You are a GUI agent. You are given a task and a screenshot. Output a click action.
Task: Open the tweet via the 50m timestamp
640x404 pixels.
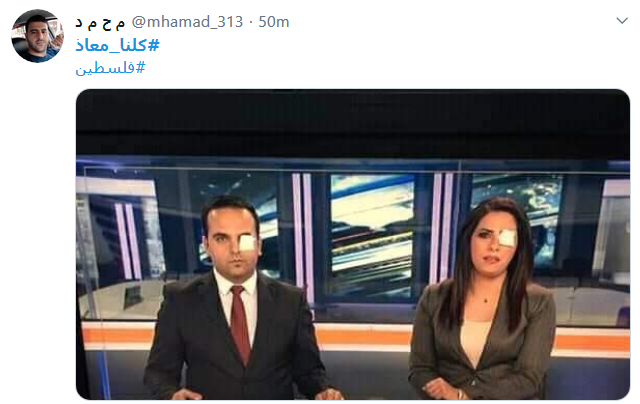(274, 22)
